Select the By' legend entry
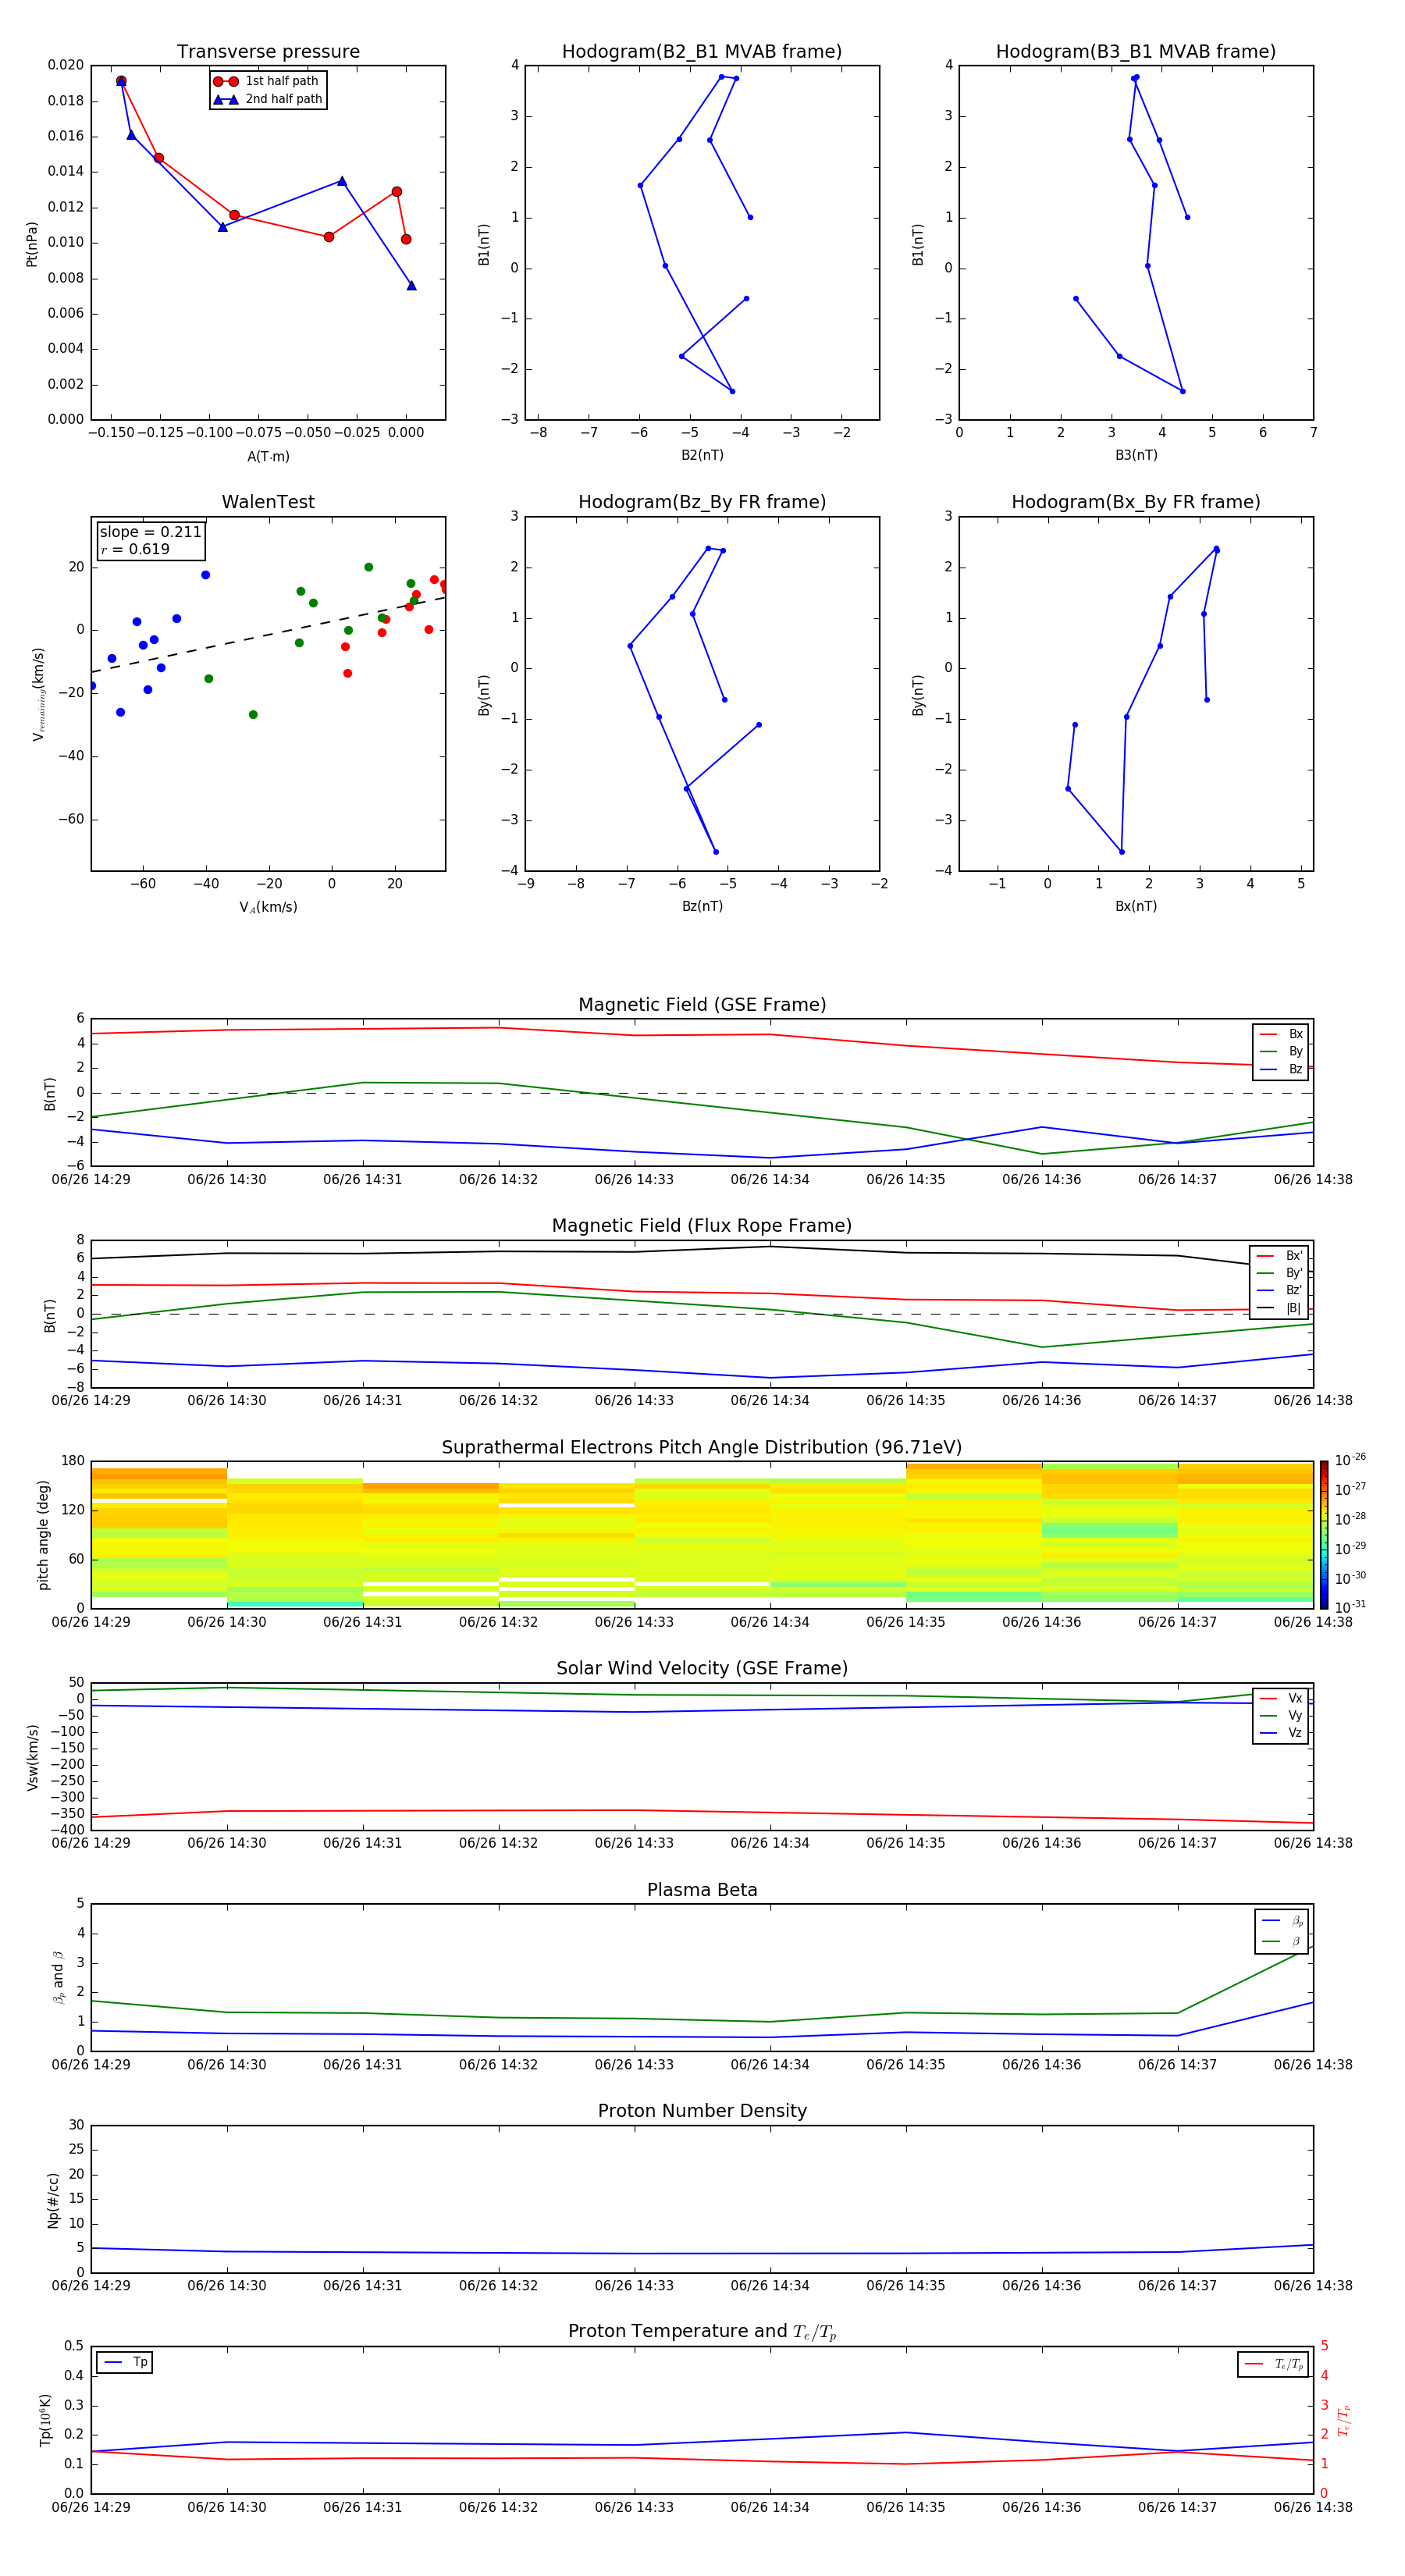 point(1279,1273)
